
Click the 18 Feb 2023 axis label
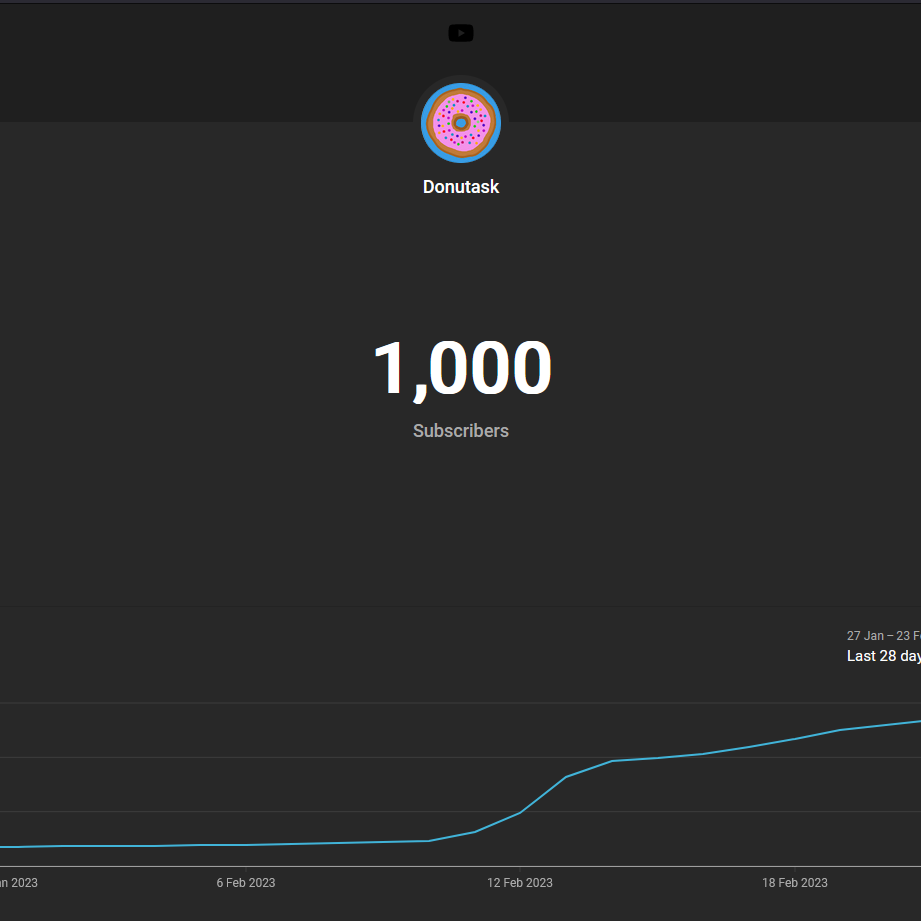[x=794, y=883]
